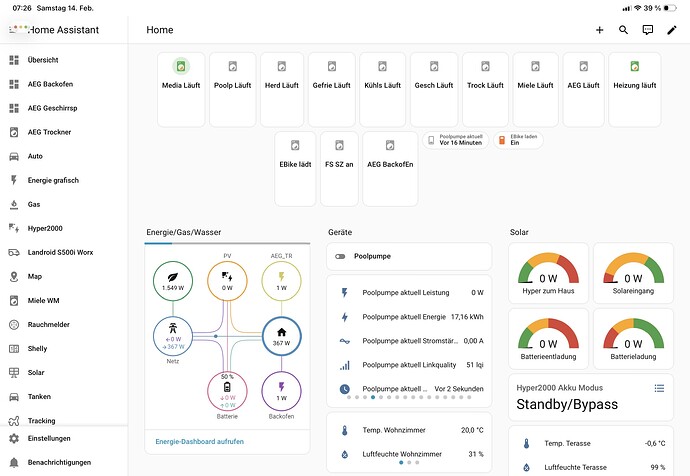Click the Solareingang gauge
Image resolution: width=690 pixels, height=476 pixels.
click(633, 273)
